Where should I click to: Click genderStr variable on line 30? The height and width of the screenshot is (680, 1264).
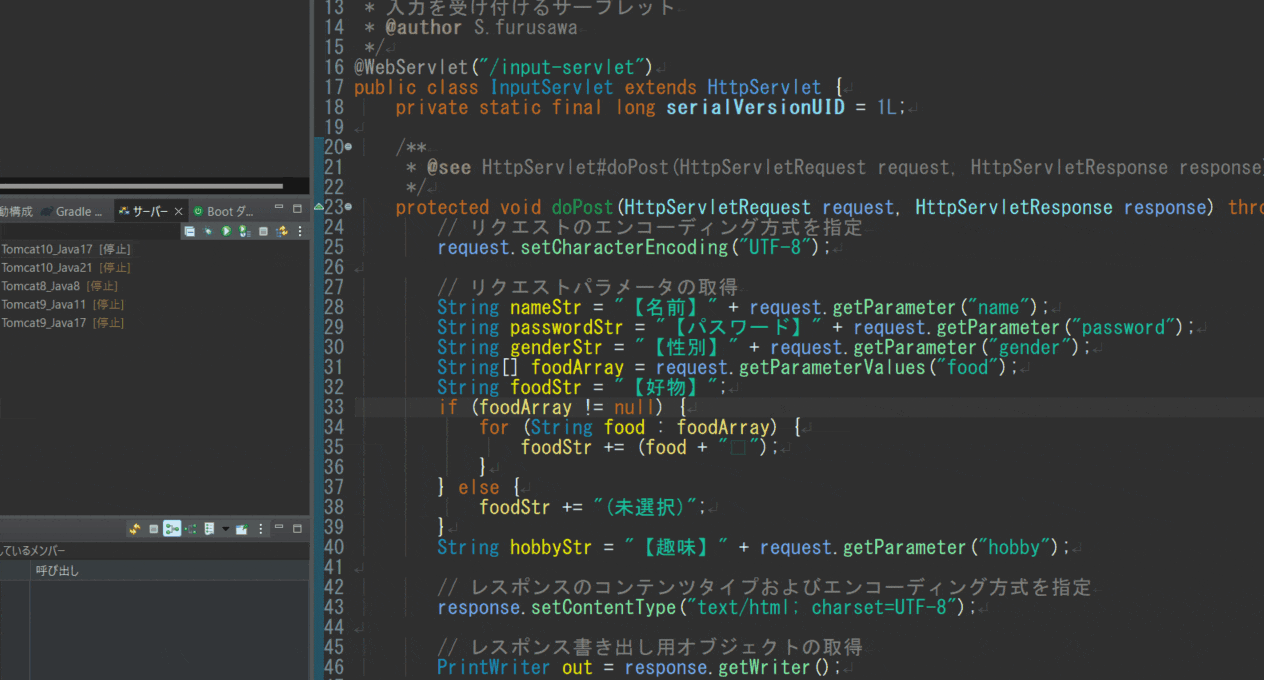pyautogui.click(x=556, y=348)
